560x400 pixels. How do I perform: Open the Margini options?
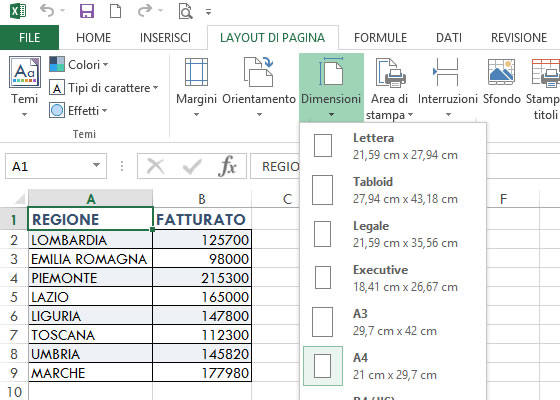pos(196,87)
